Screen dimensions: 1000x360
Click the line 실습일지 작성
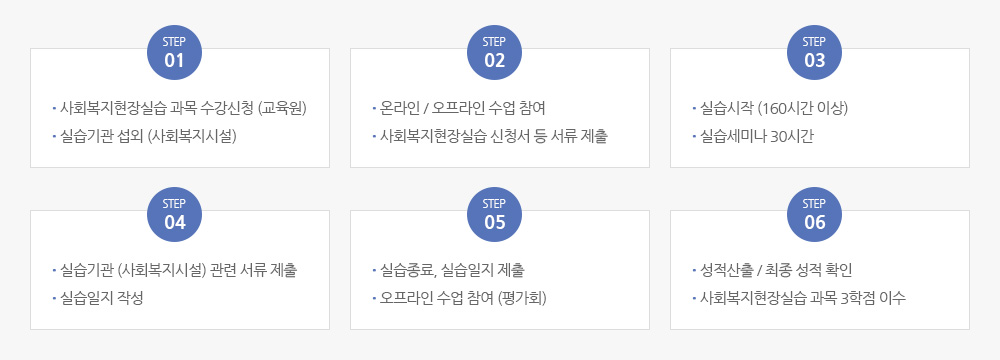pos(101,299)
